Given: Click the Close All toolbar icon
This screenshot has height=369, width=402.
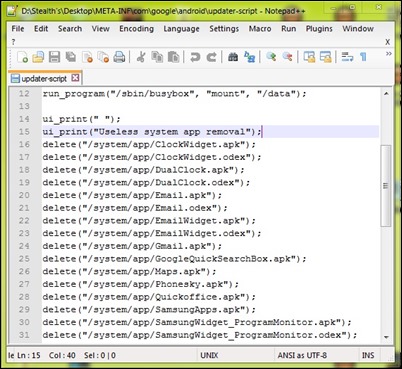Looking at the screenshot, I should click(103, 57).
